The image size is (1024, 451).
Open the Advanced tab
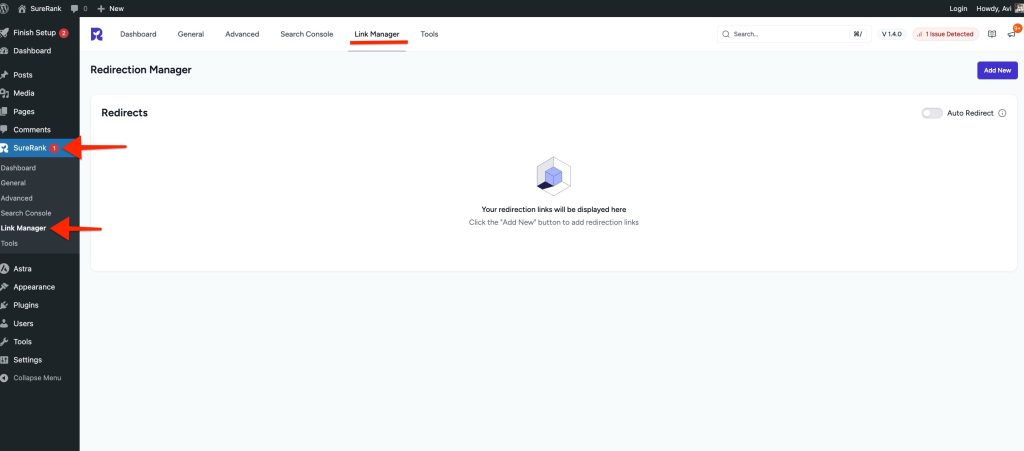[x=242, y=34]
